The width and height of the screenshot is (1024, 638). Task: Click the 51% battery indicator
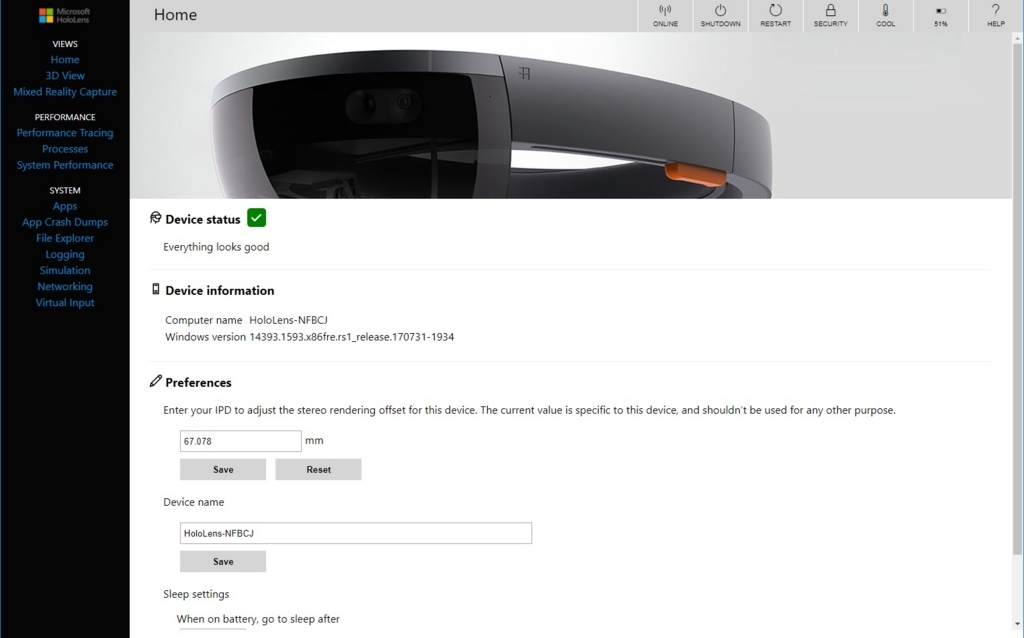click(x=940, y=16)
